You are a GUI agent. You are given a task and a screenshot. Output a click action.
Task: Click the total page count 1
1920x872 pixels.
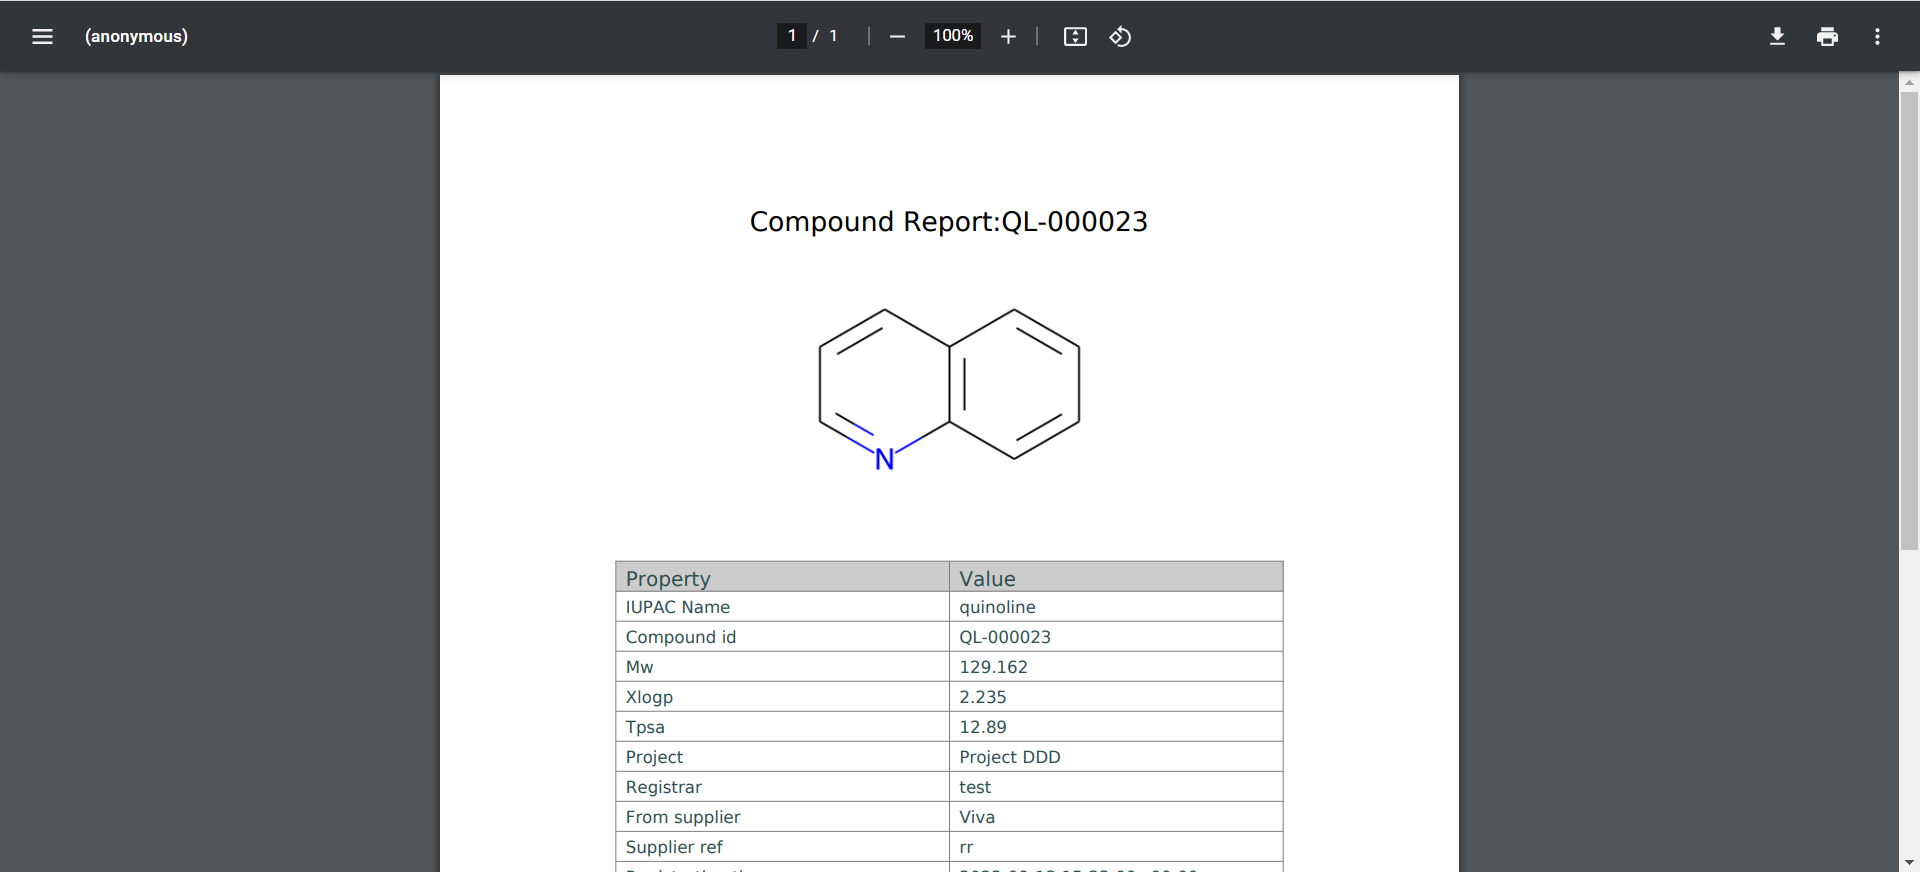833,36
